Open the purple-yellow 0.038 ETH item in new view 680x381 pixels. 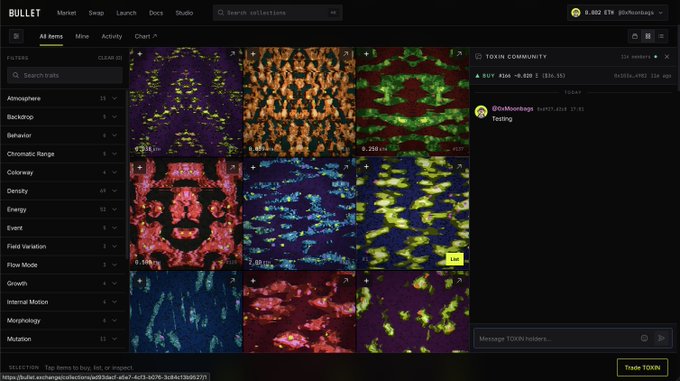pyautogui.click(x=232, y=54)
